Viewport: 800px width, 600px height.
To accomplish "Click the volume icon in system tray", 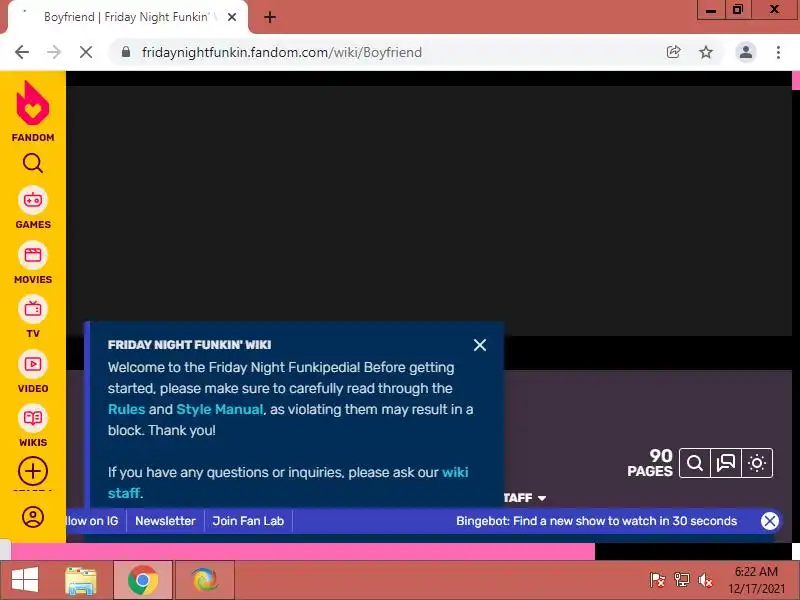I will point(705,580).
